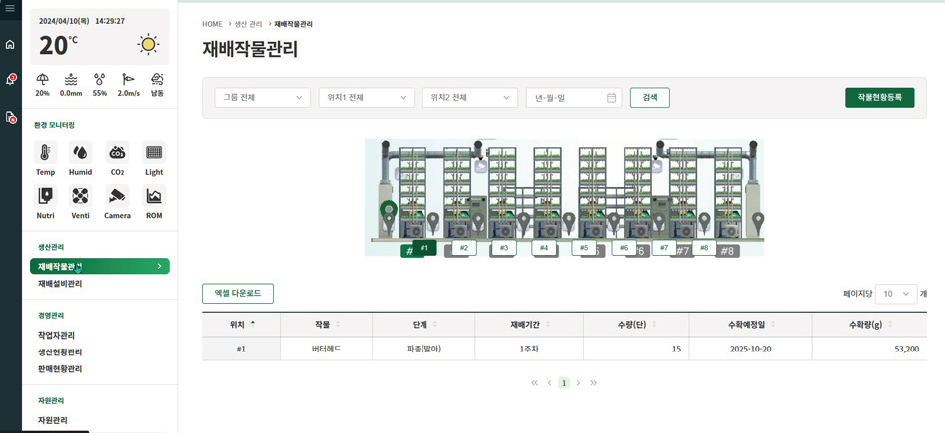Viewport: 945px width, 433px height.
Task: Click the Light sensor icon
Action: click(x=154, y=153)
